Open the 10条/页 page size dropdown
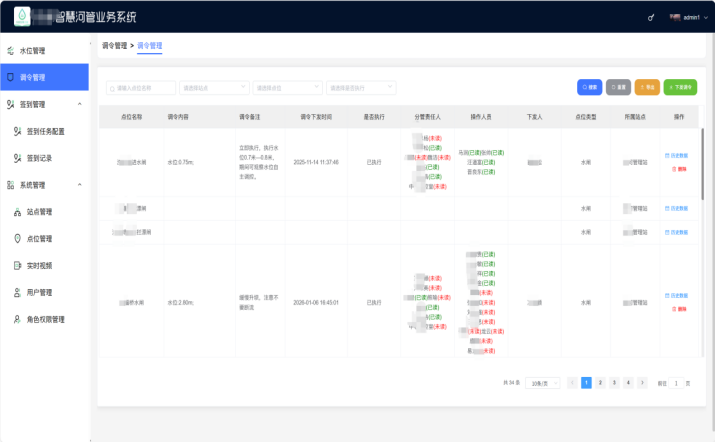 pos(541,383)
